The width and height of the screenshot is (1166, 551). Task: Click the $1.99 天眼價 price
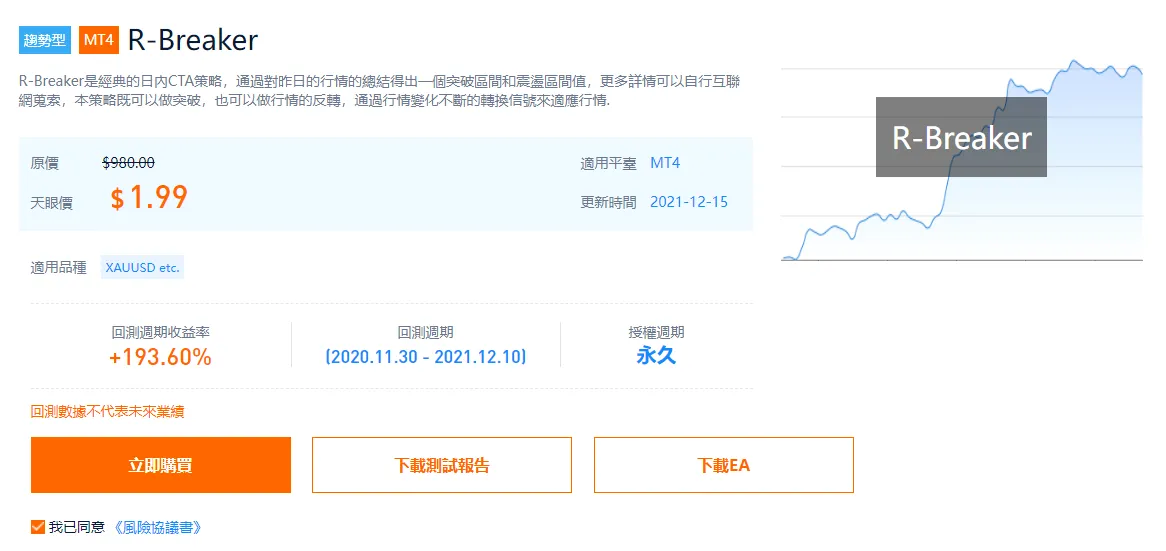pos(149,198)
